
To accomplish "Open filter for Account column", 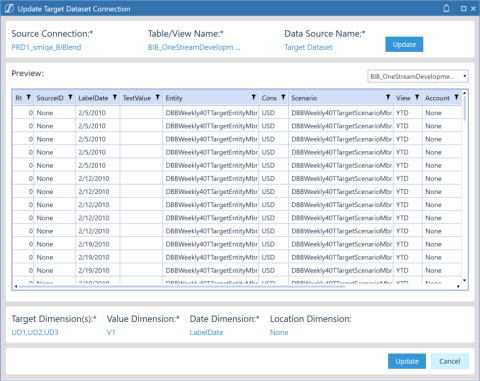I will click(x=457, y=97).
